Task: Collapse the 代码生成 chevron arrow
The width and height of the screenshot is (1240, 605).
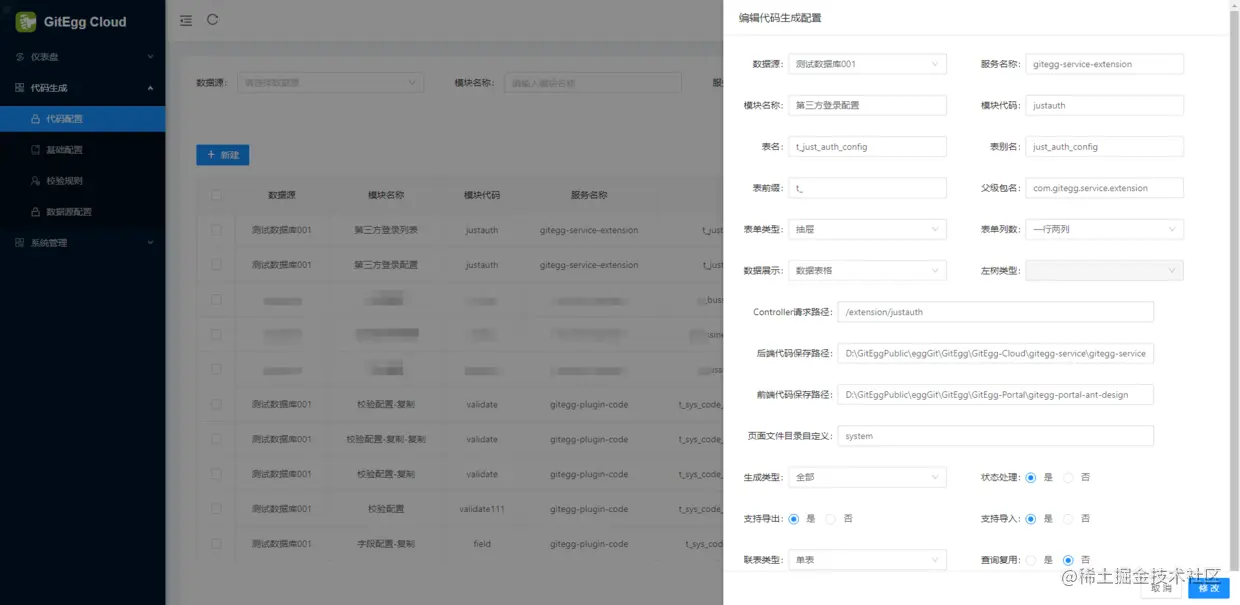Action: (150, 88)
